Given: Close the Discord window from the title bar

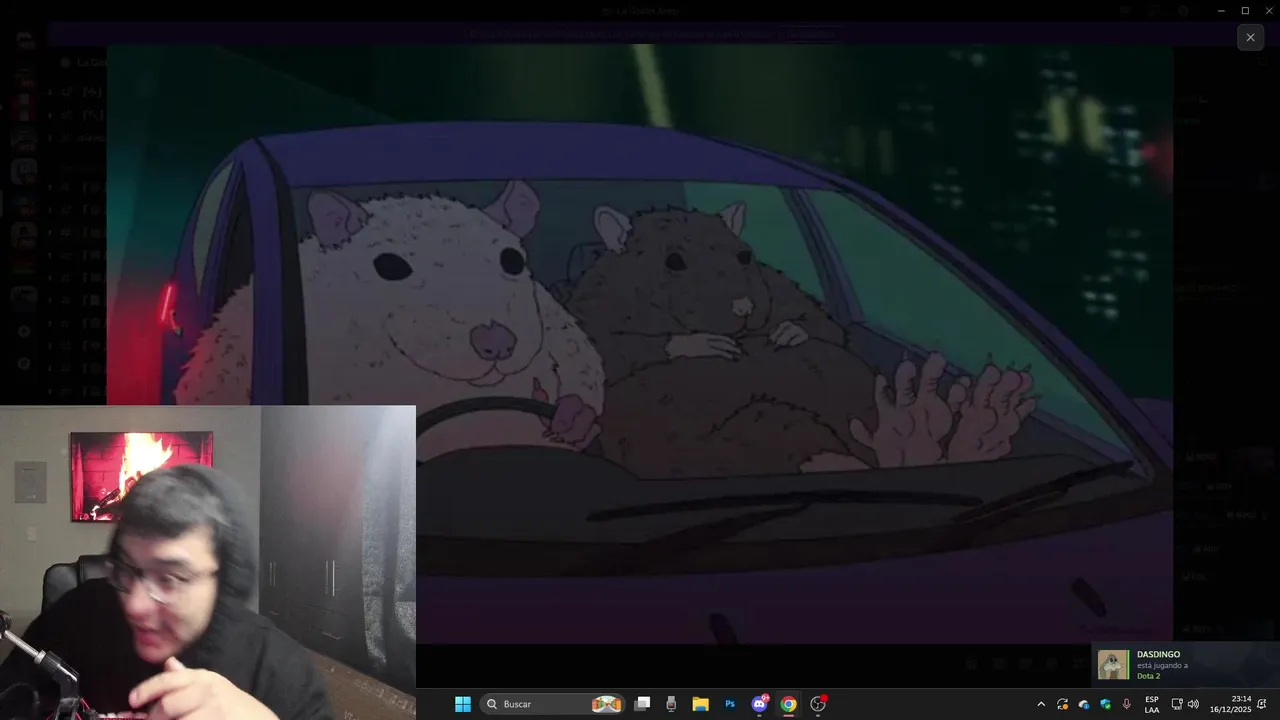Looking at the screenshot, I should (1268, 10).
